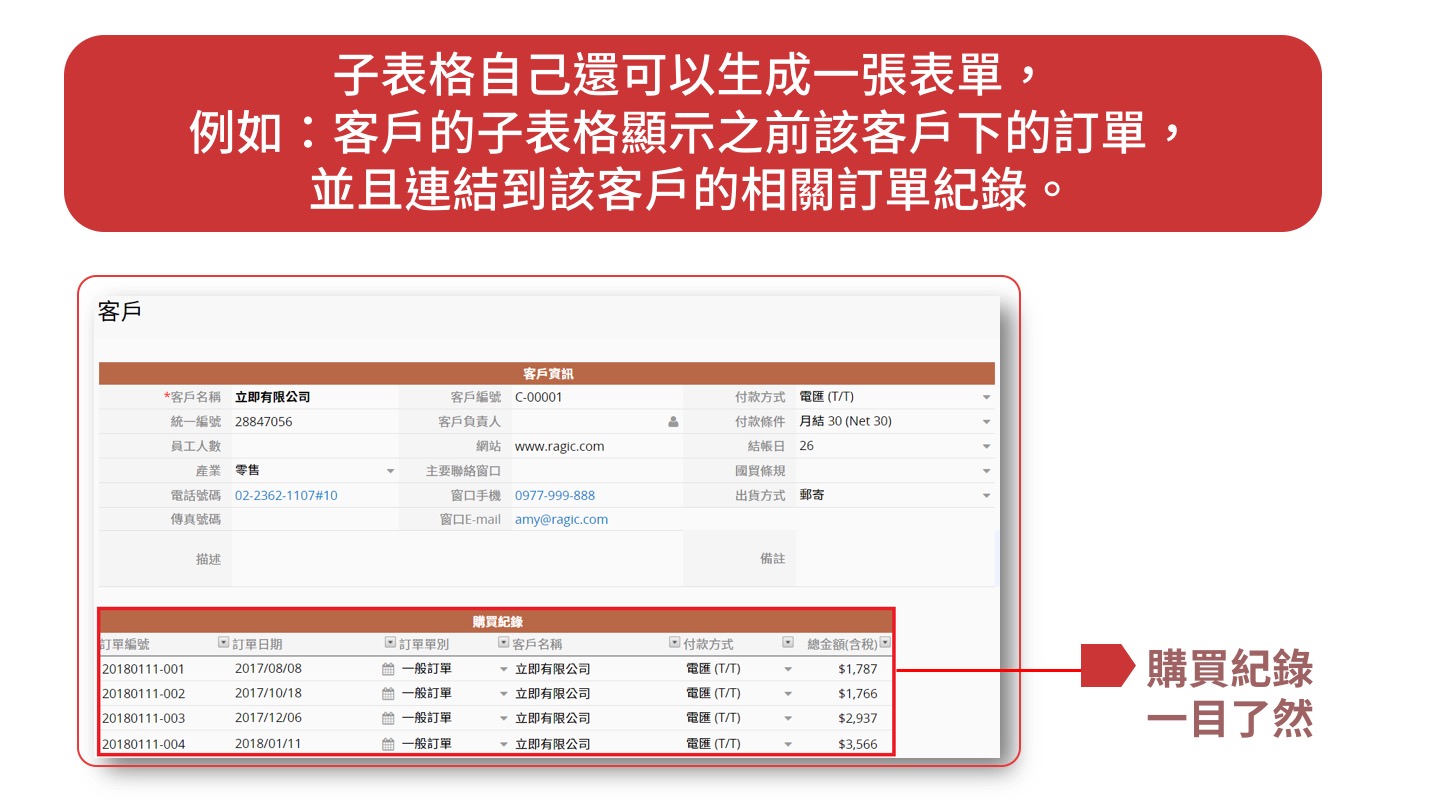
Task: Open the 付款方式 subtable column filter arrow
Action: point(788,643)
